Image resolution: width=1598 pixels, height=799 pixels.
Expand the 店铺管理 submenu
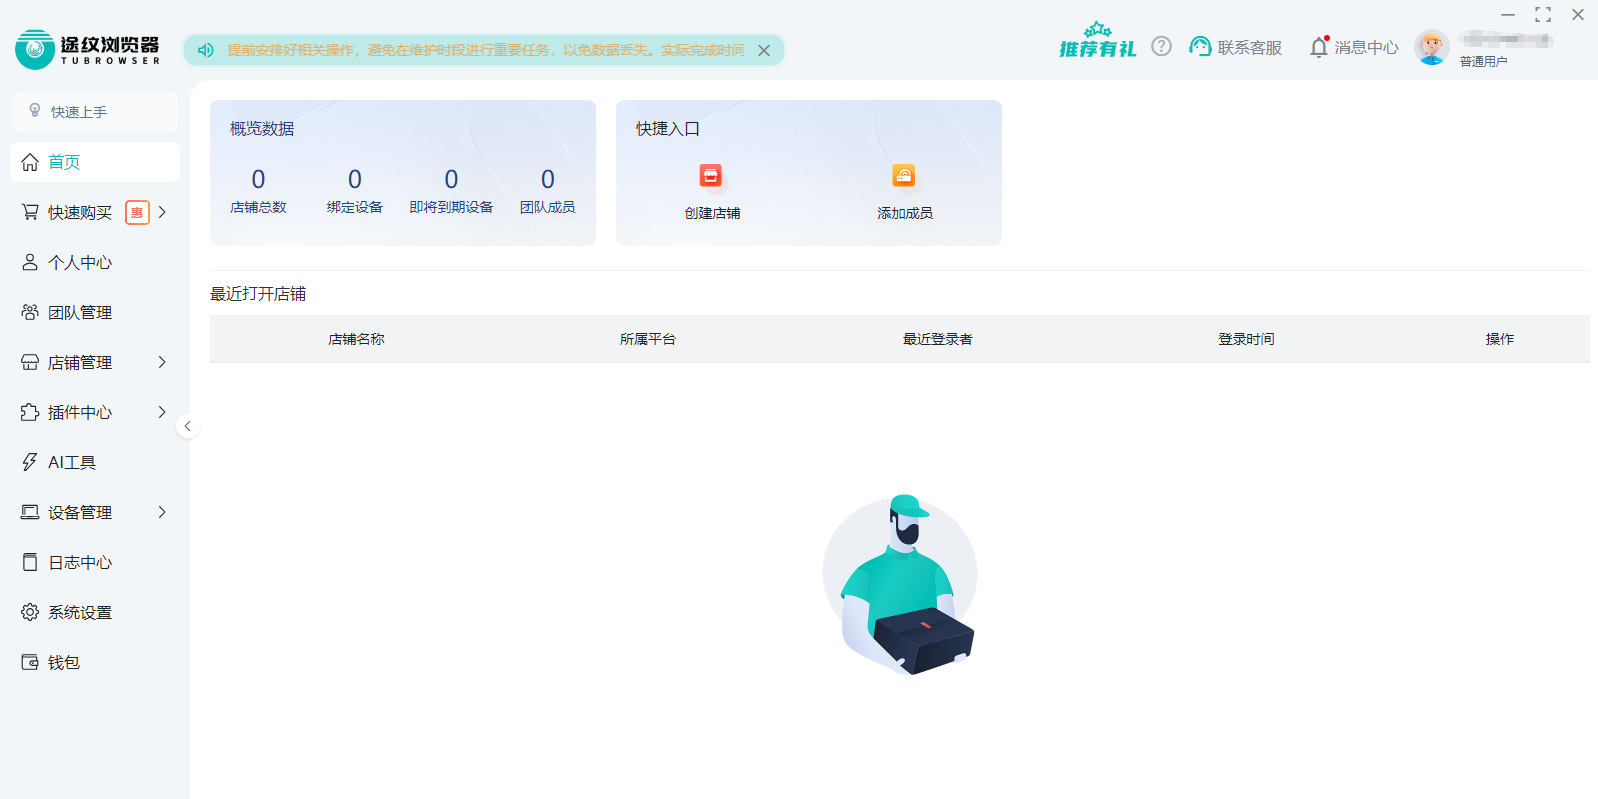point(162,362)
